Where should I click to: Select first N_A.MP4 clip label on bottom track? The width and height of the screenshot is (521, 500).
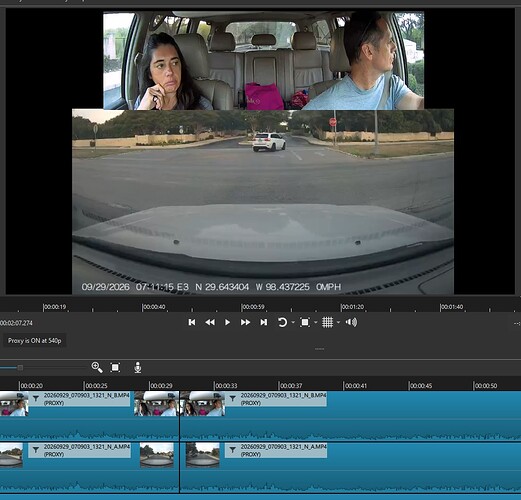click(x=87, y=450)
